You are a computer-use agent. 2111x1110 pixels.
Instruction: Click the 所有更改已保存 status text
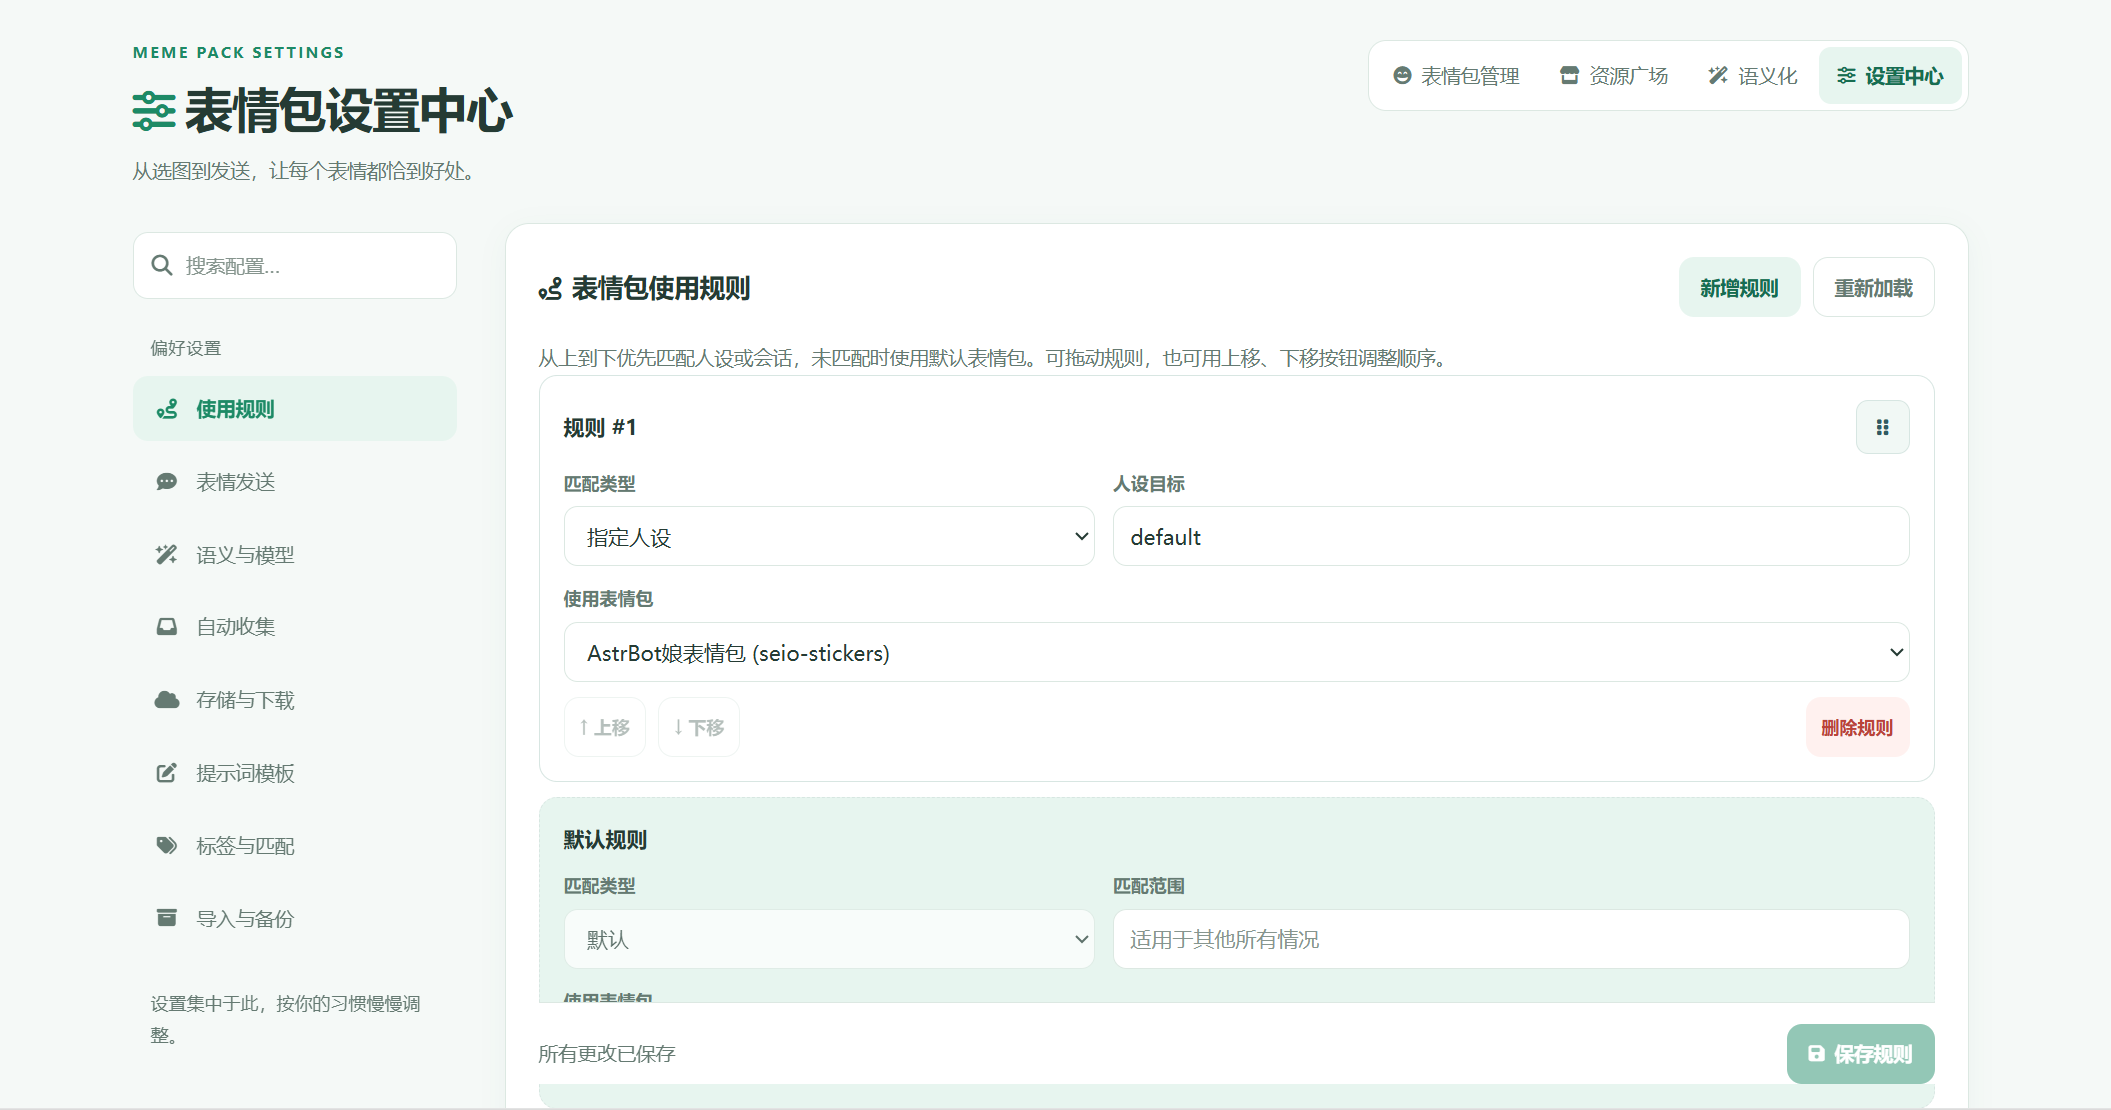607,1054
